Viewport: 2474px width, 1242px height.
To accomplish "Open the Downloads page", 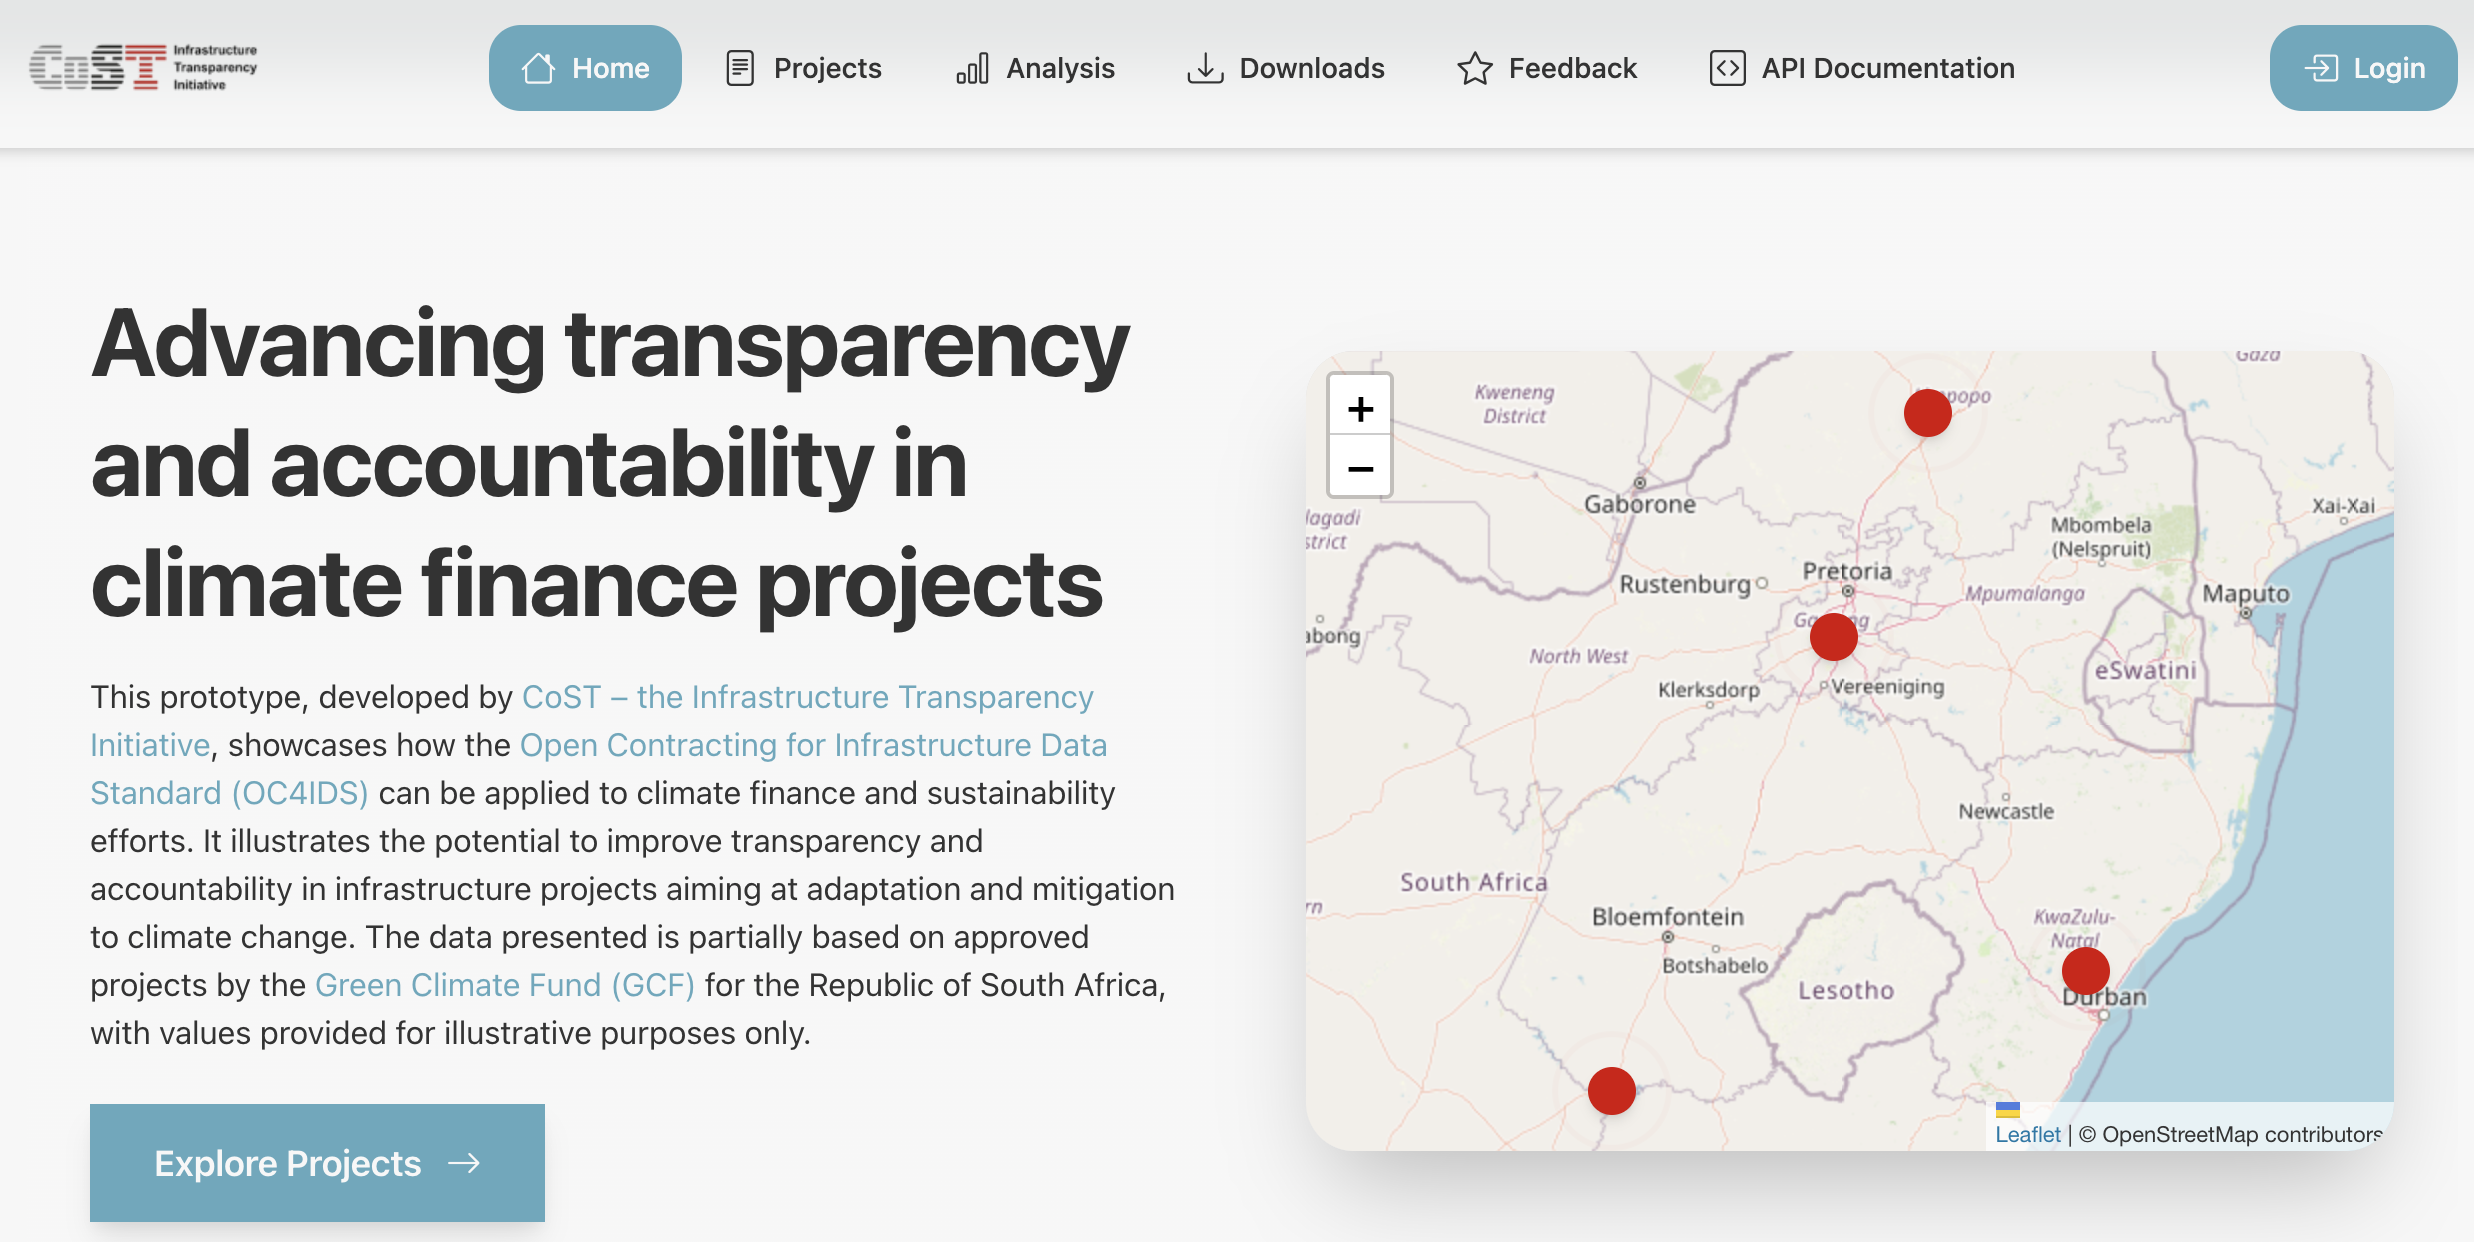I will point(1285,68).
